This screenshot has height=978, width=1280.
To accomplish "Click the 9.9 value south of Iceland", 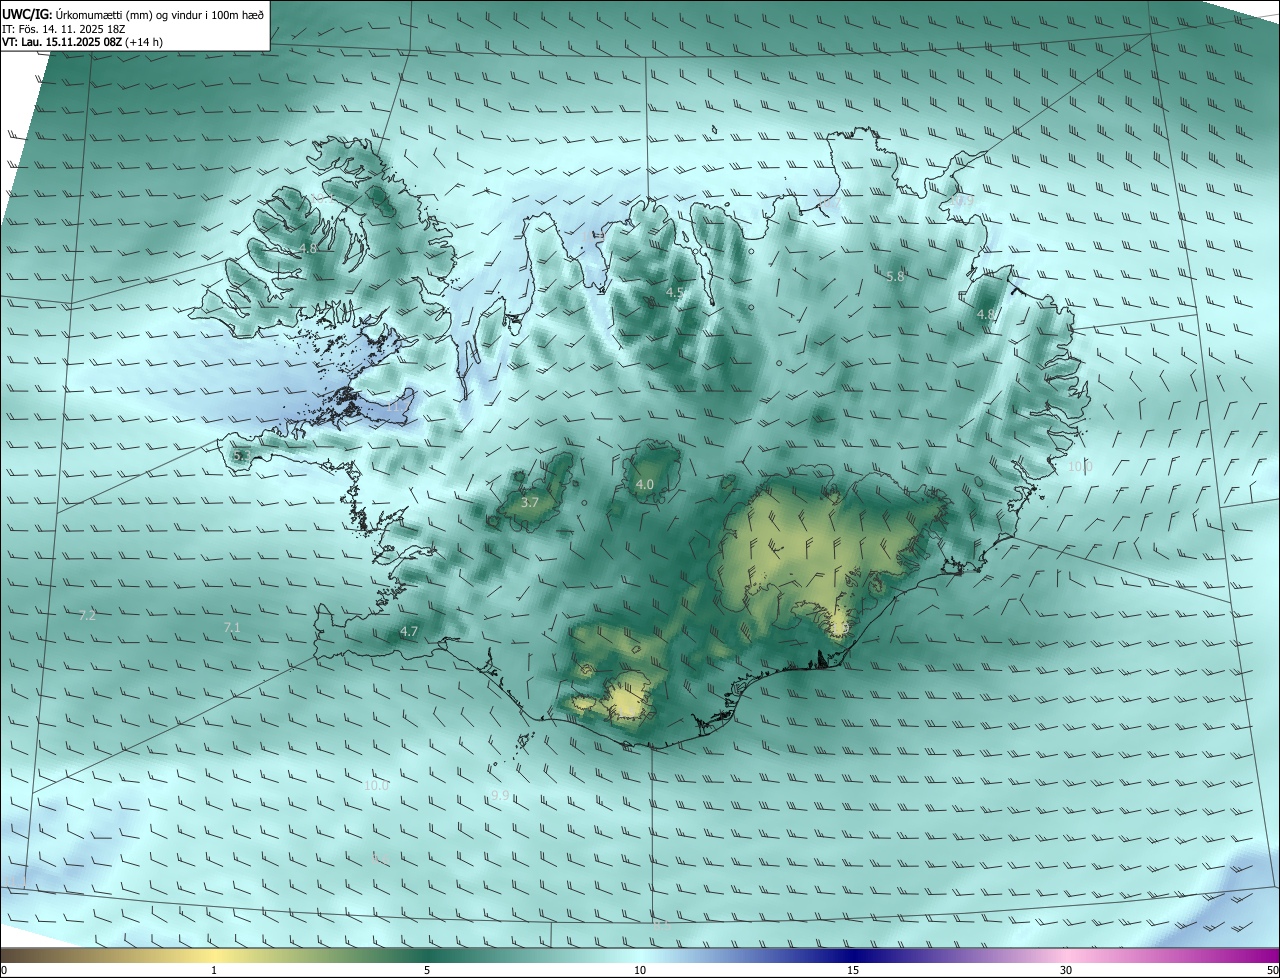I will (500, 795).
